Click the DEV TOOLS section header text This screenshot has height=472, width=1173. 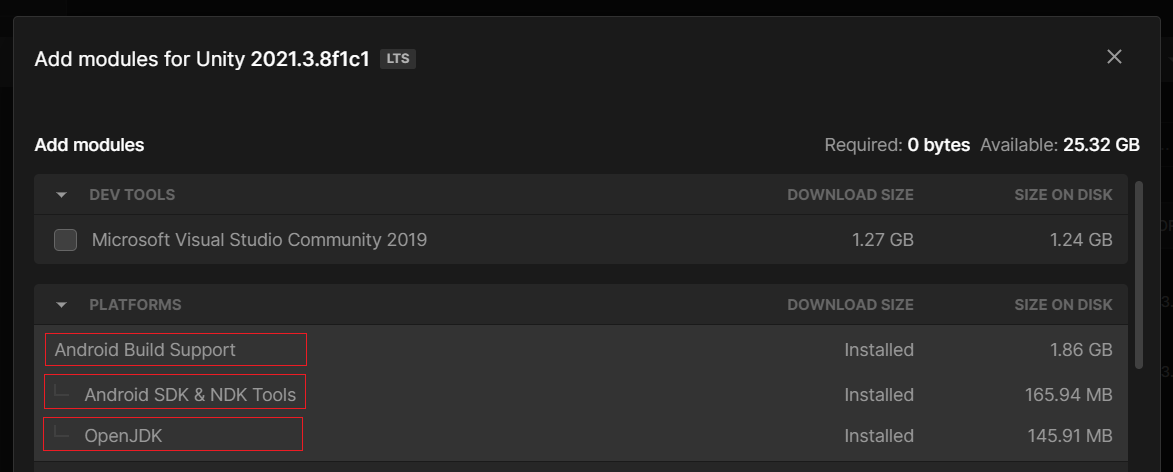[132, 195]
